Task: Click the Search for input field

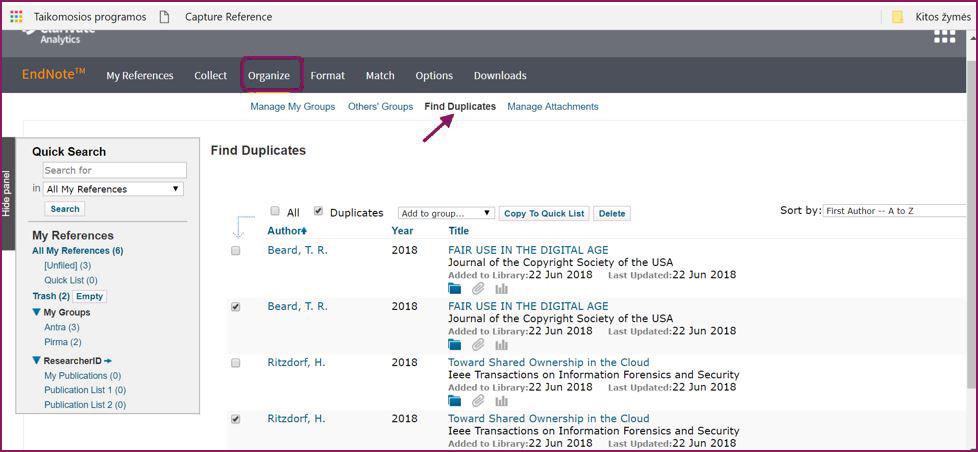Action: (114, 170)
